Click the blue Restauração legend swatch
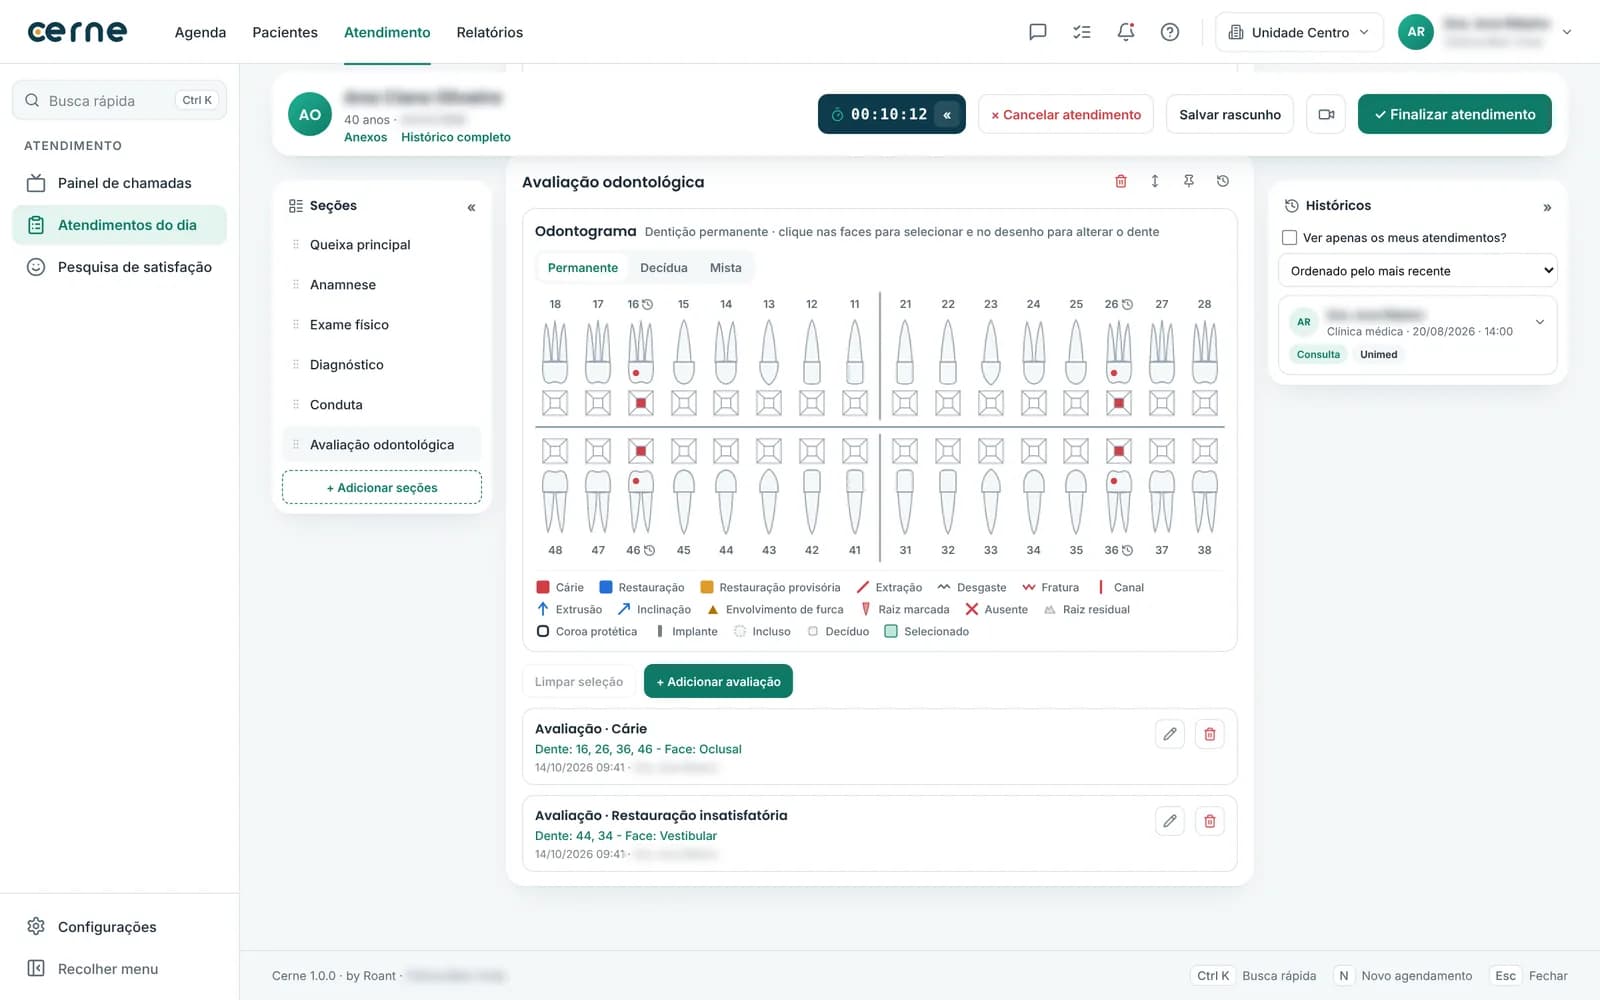The width and height of the screenshot is (1600, 1000). [605, 587]
